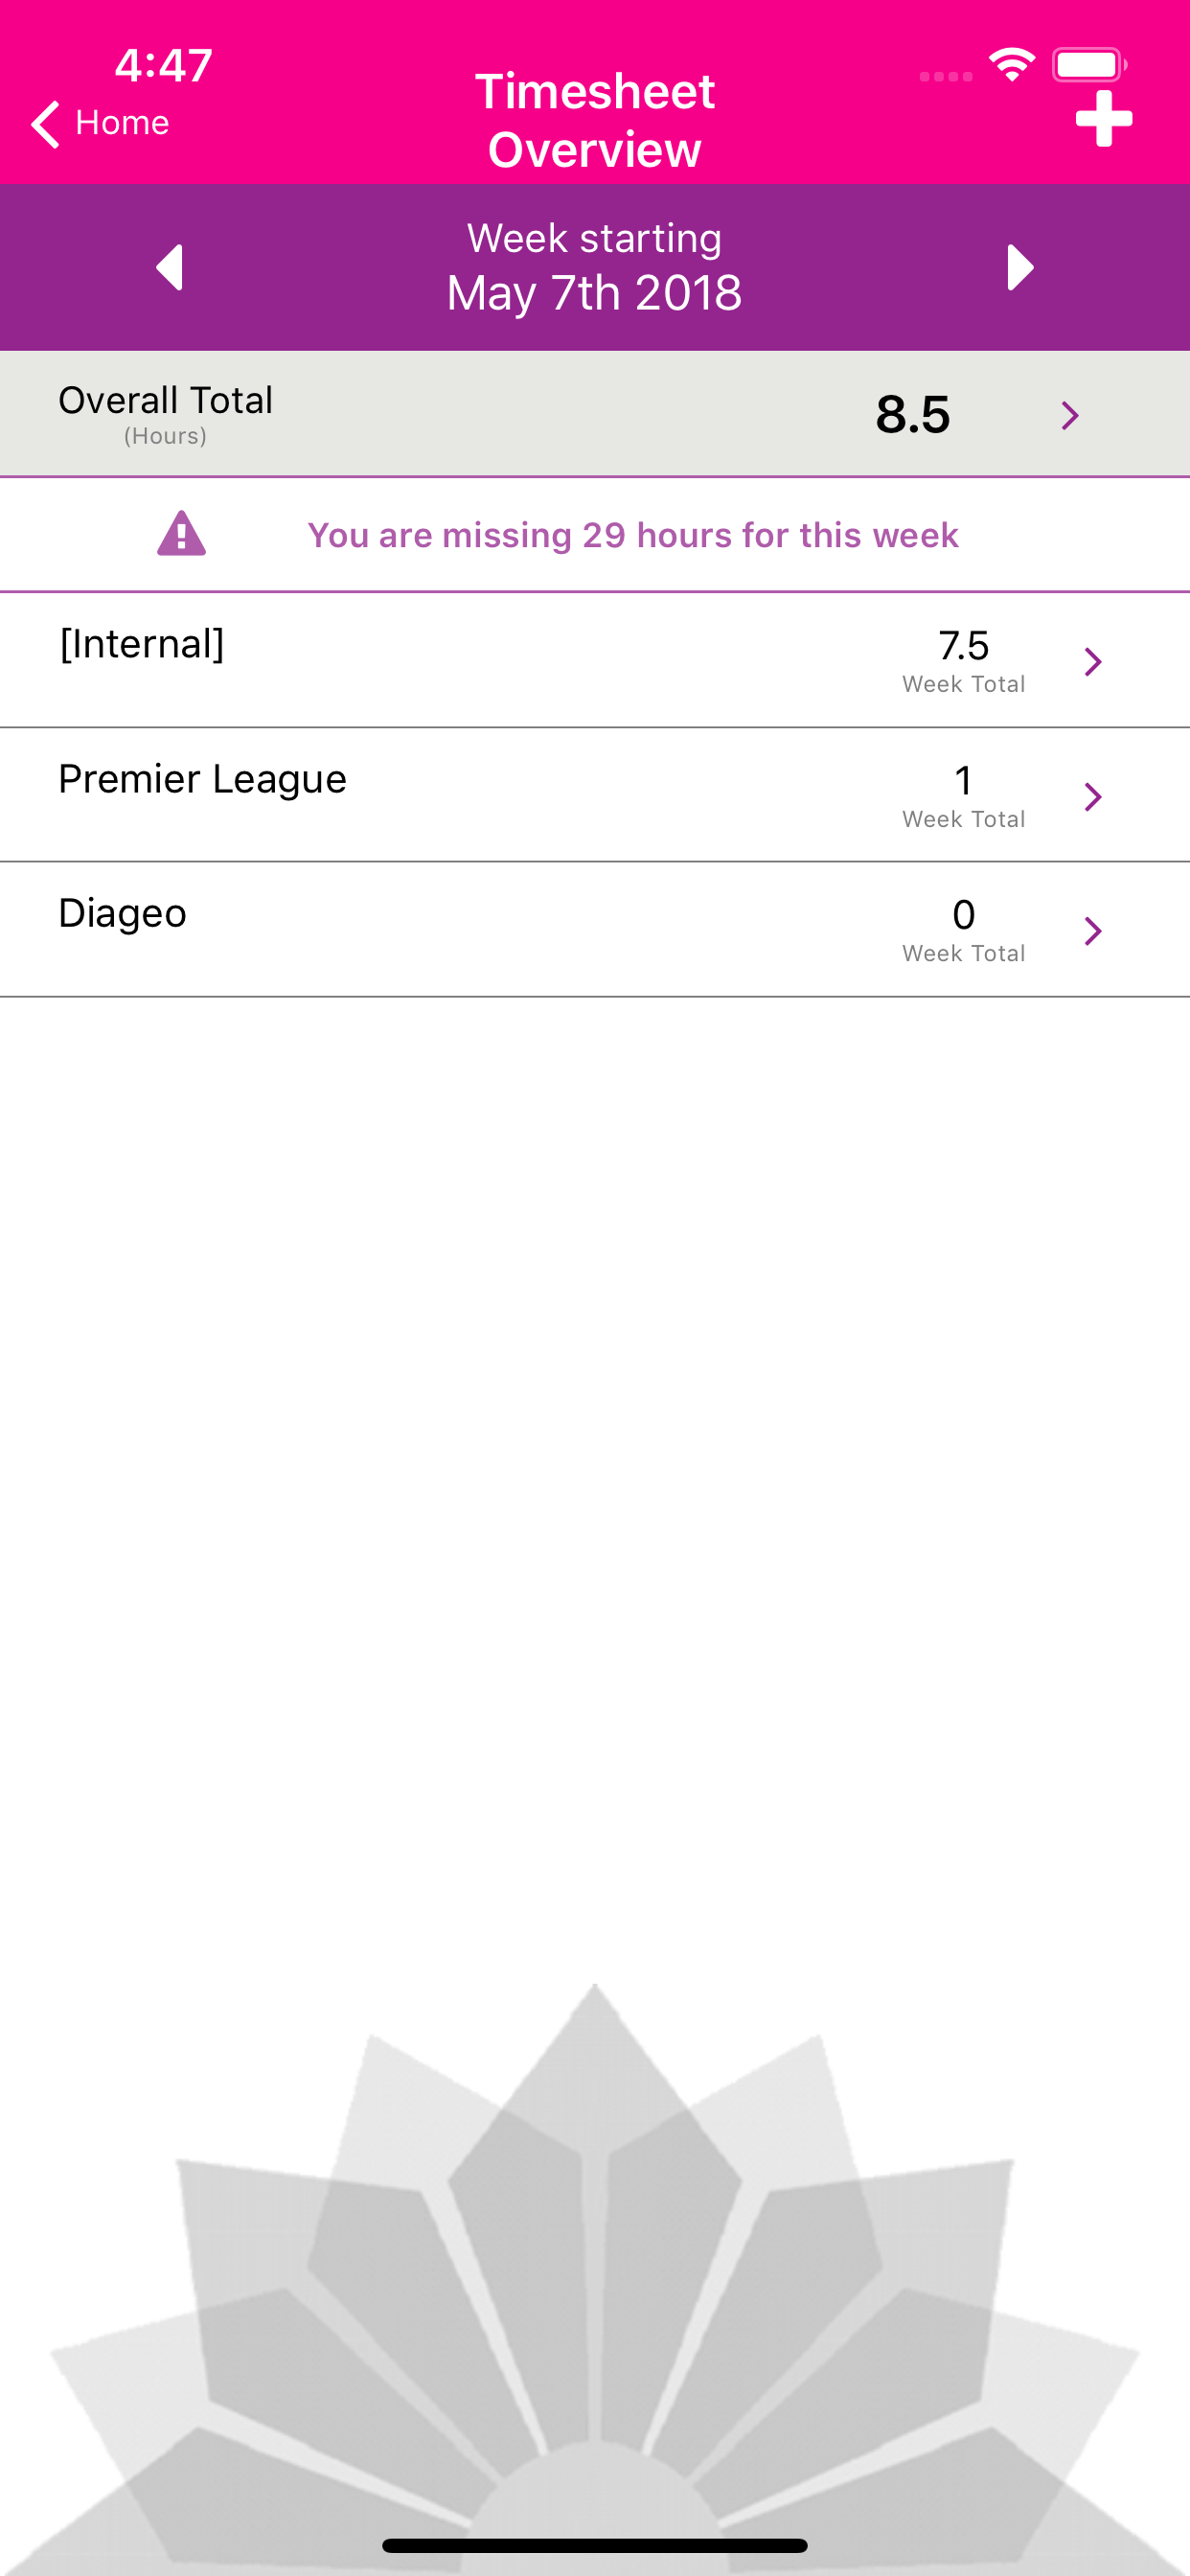Tap the Timesheet Overview title
The height and width of the screenshot is (2576, 1190).
[x=595, y=120]
